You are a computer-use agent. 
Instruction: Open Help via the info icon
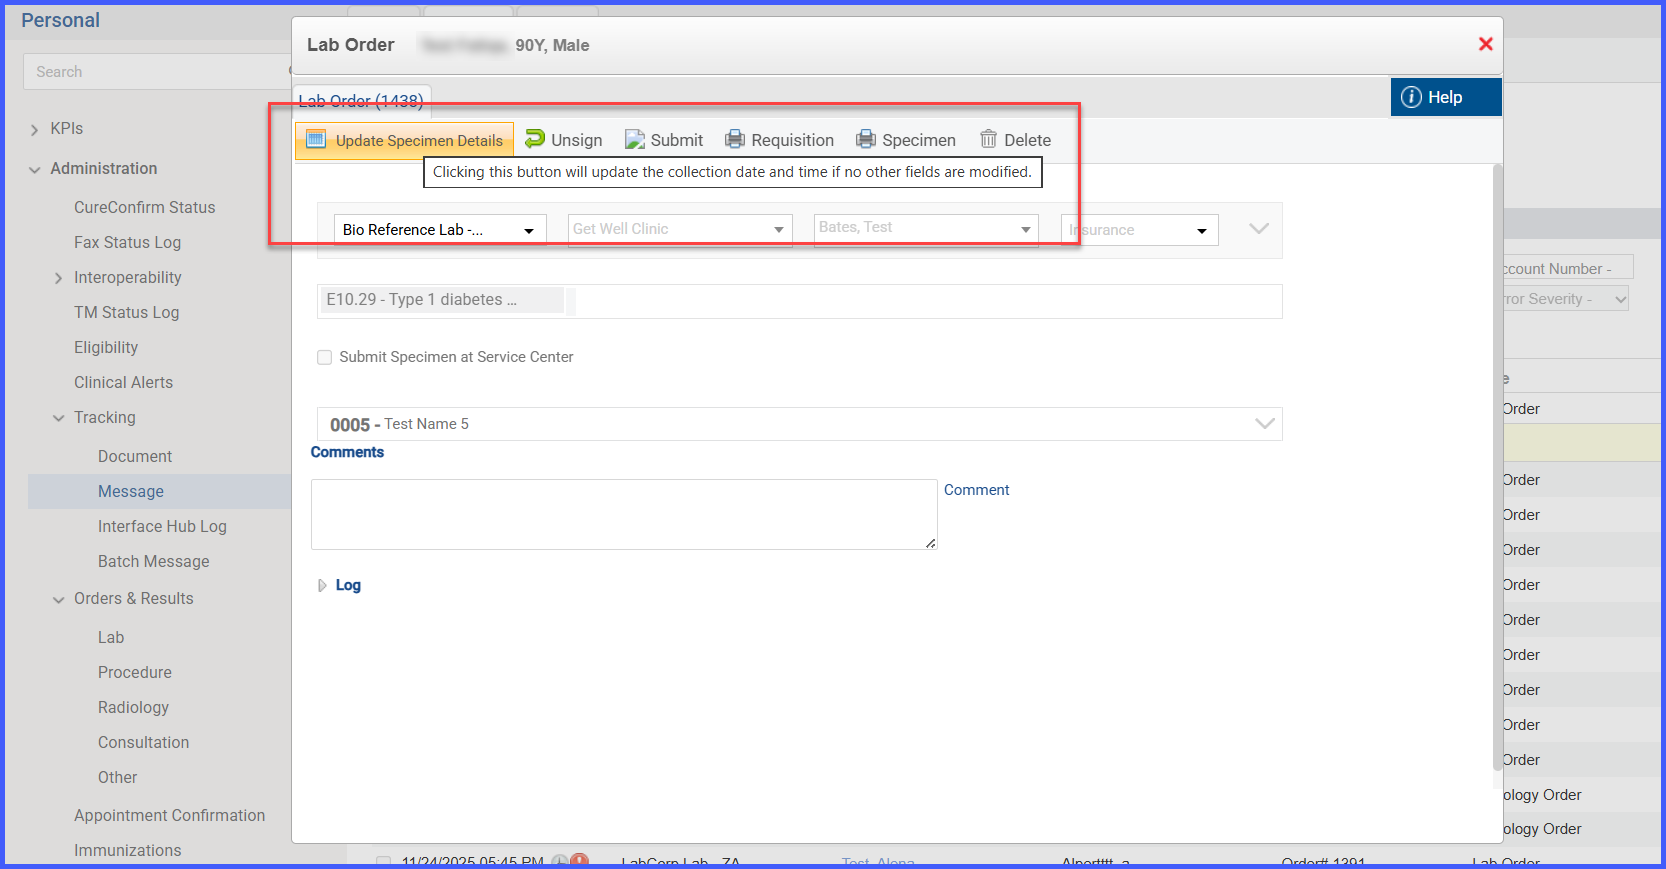click(x=1411, y=97)
